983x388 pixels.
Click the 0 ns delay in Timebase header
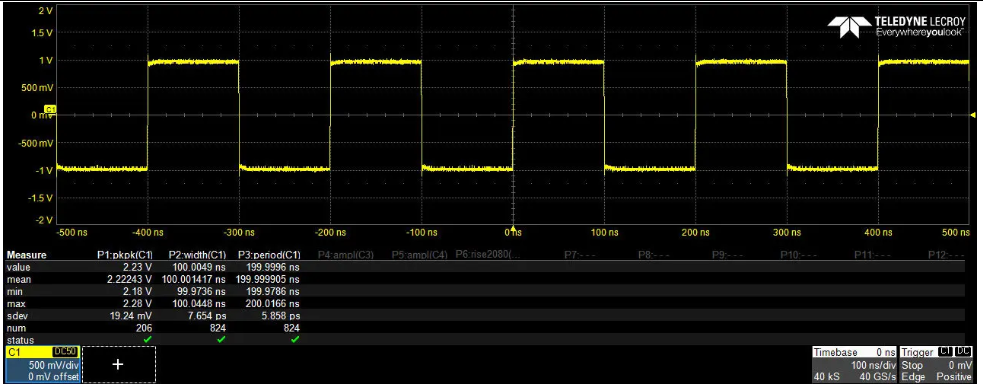point(886,352)
